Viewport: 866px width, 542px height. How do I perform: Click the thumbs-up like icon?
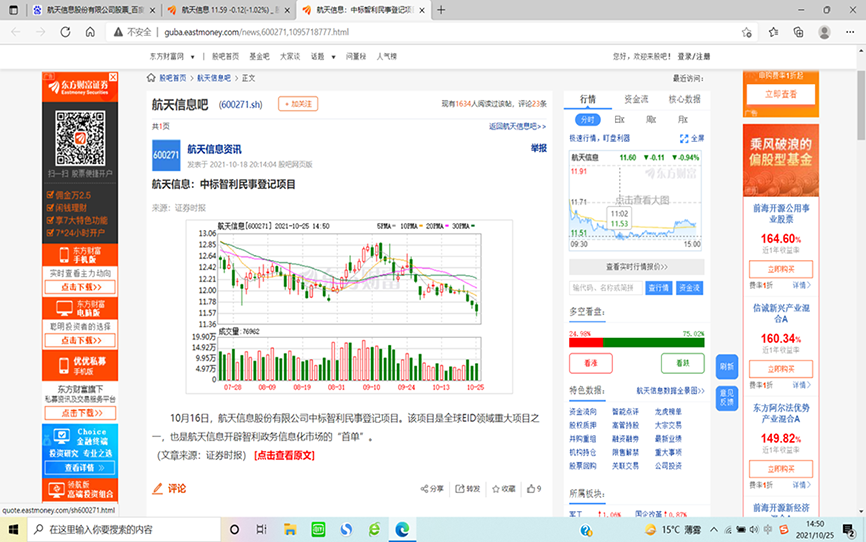click(x=531, y=489)
